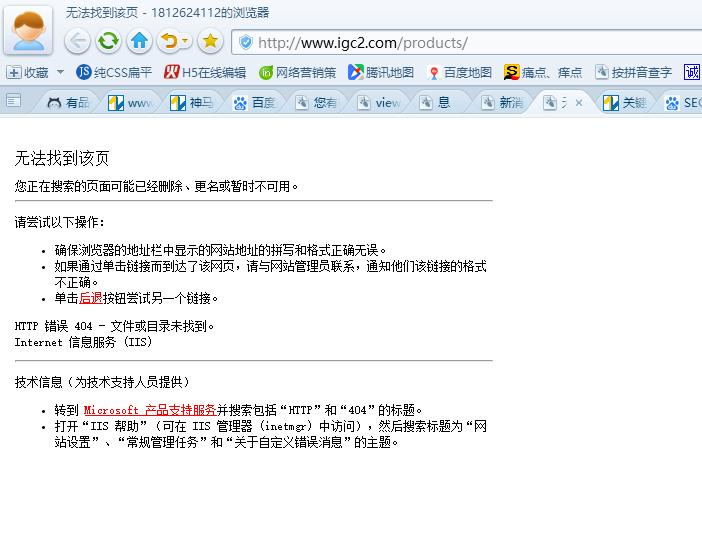Open the home page button

(139, 42)
